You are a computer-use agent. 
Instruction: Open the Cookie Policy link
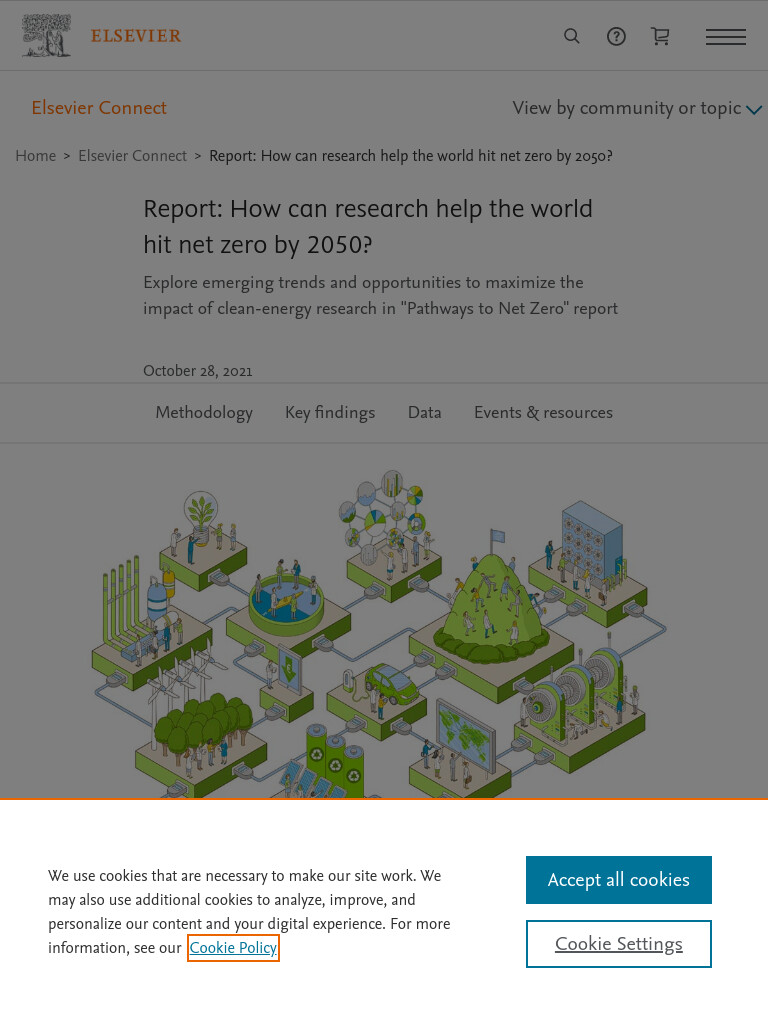pyautogui.click(x=233, y=948)
